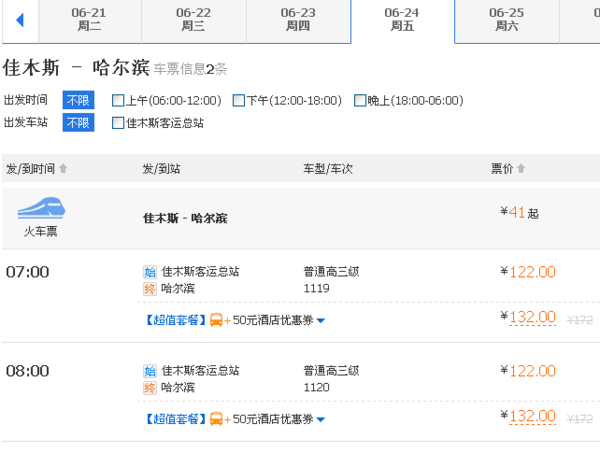The image size is (600, 453).
Task: Go to previous dates with left arrow
Action: 20,20
